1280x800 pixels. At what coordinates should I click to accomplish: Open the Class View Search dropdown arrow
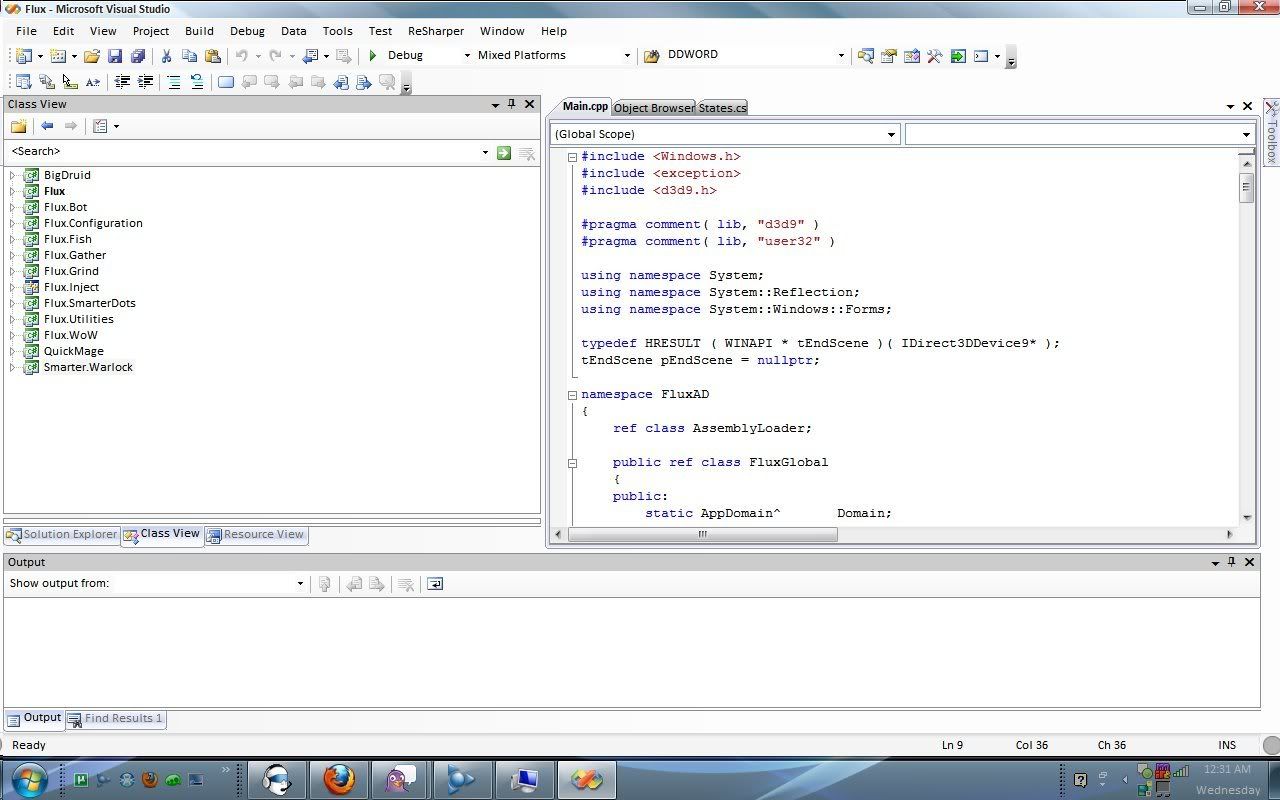click(x=485, y=153)
